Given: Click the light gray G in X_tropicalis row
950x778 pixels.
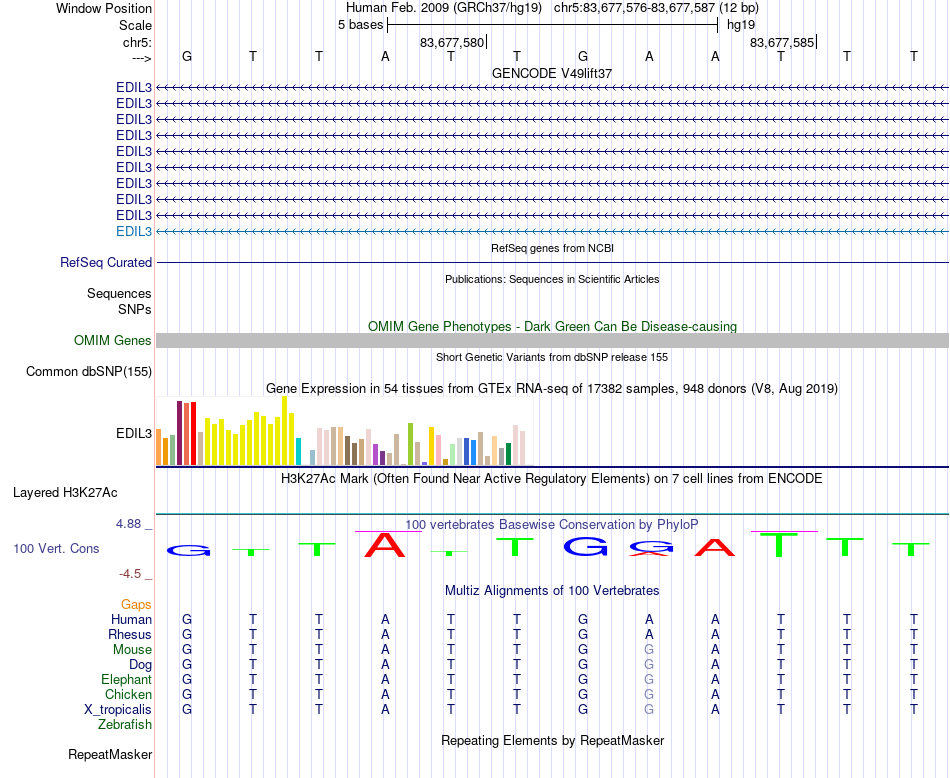Looking at the screenshot, I should pos(649,710).
